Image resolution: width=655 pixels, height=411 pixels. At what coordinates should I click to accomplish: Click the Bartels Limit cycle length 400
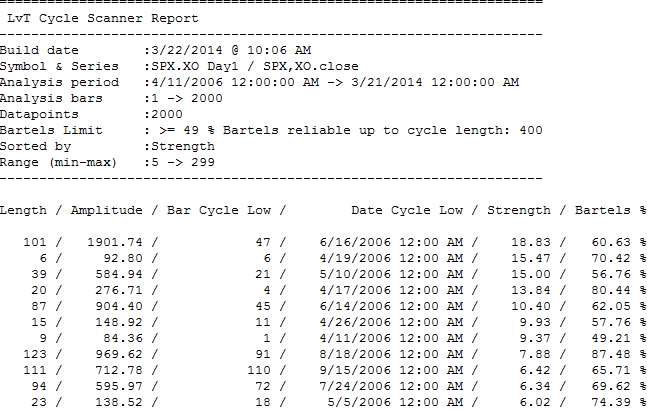[x=531, y=130]
